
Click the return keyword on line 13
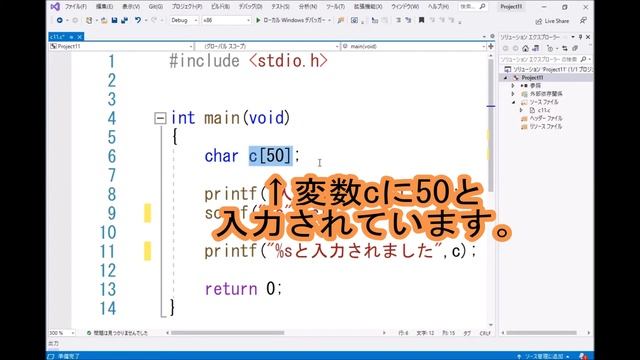tap(231, 289)
